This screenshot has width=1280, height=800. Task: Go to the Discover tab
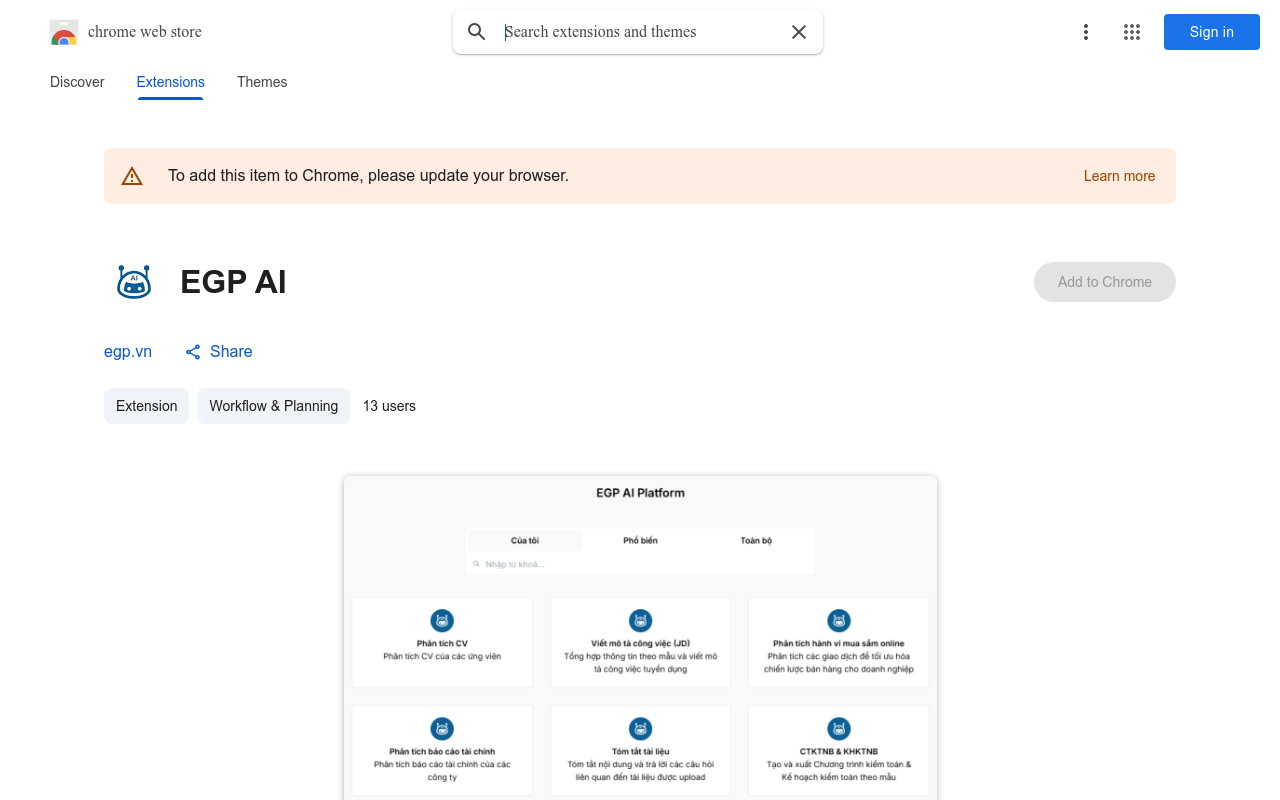77,82
